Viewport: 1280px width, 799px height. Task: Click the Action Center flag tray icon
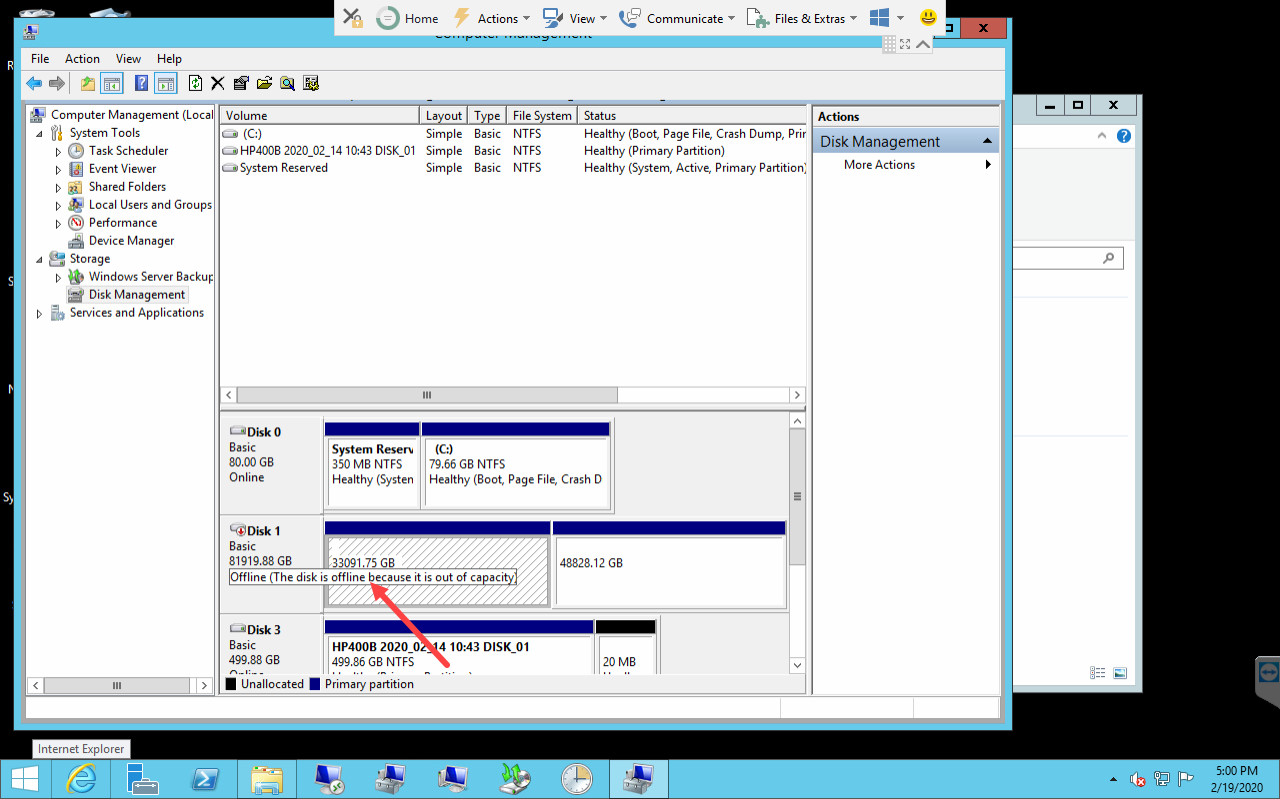(1186, 779)
